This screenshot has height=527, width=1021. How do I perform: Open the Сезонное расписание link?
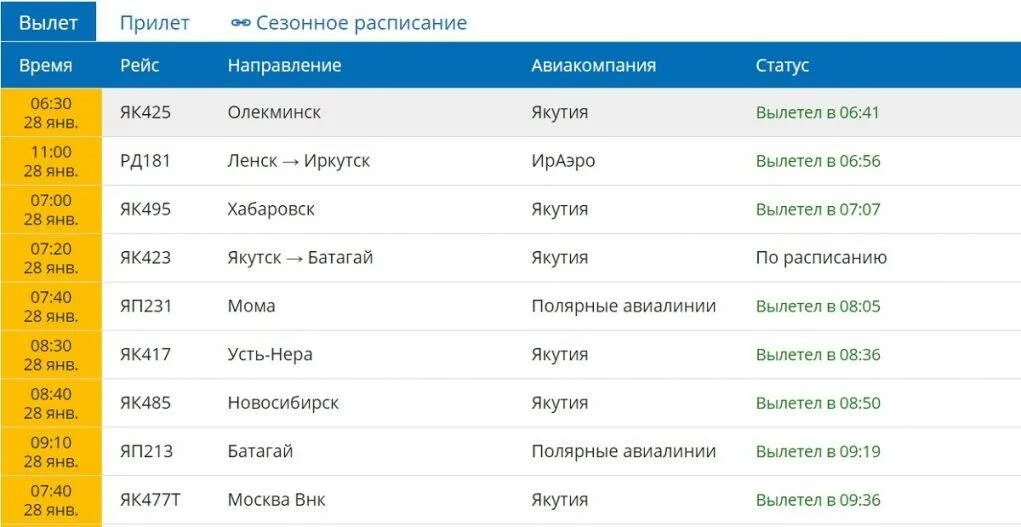[361, 23]
